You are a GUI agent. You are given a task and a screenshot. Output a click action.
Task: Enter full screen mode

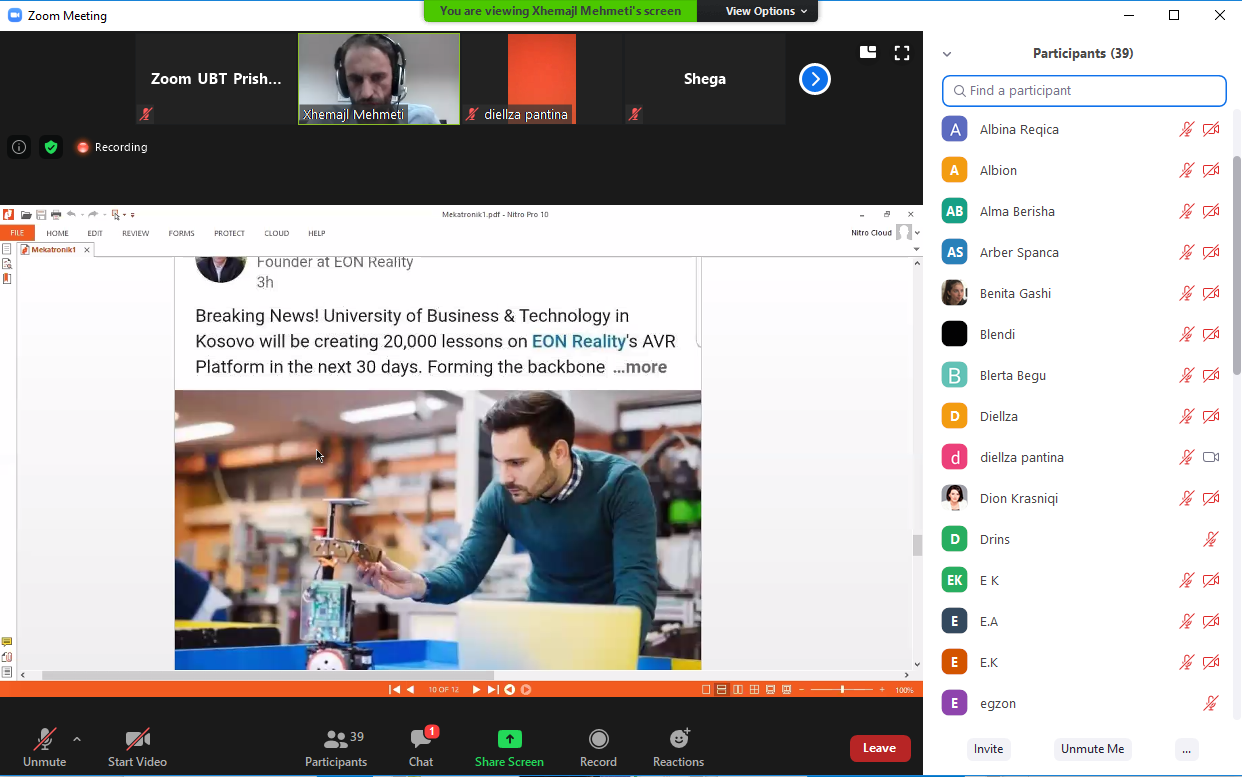click(x=902, y=53)
